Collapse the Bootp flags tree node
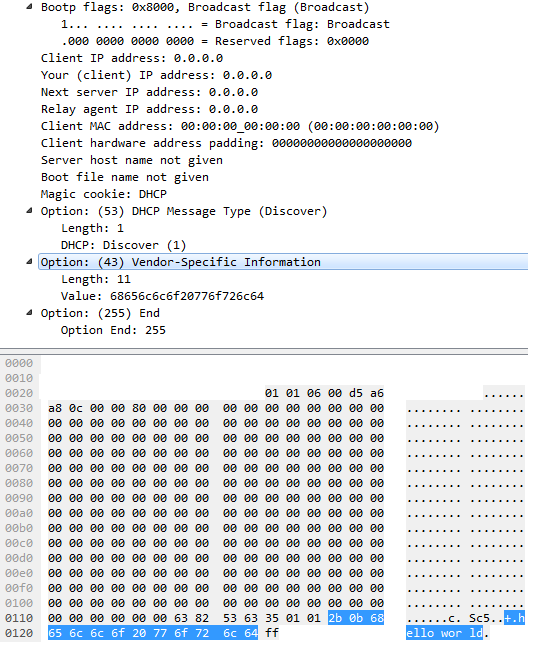 point(29,7)
